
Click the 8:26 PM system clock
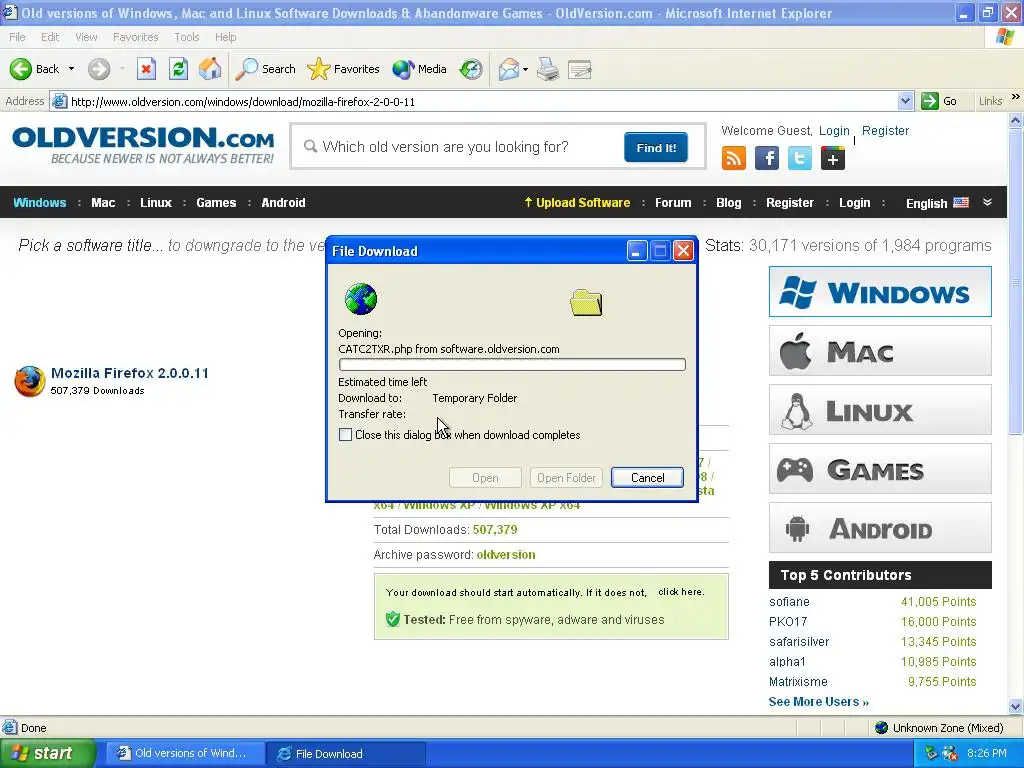(986, 753)
